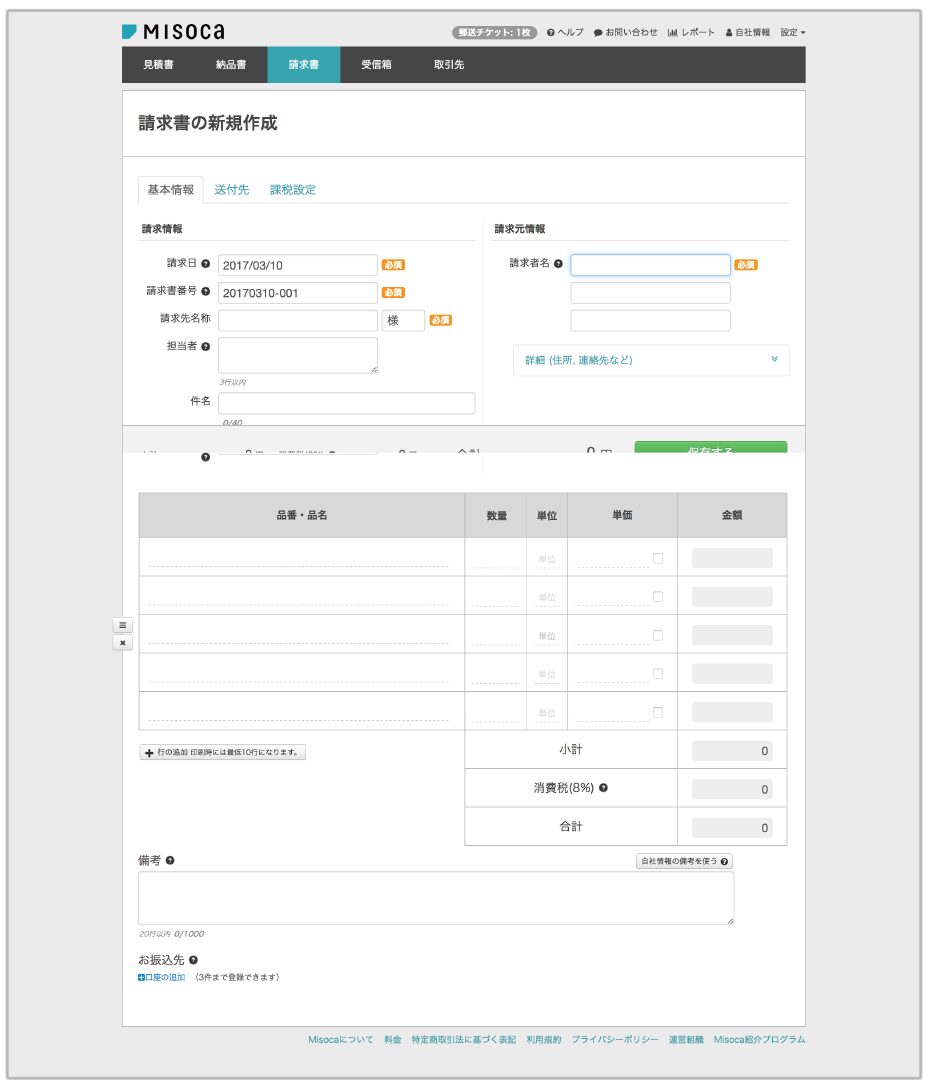Open the 見積書 navigation tab
Image resolution: width=930 pixels, height=1090 pixels.
point(158,65)
